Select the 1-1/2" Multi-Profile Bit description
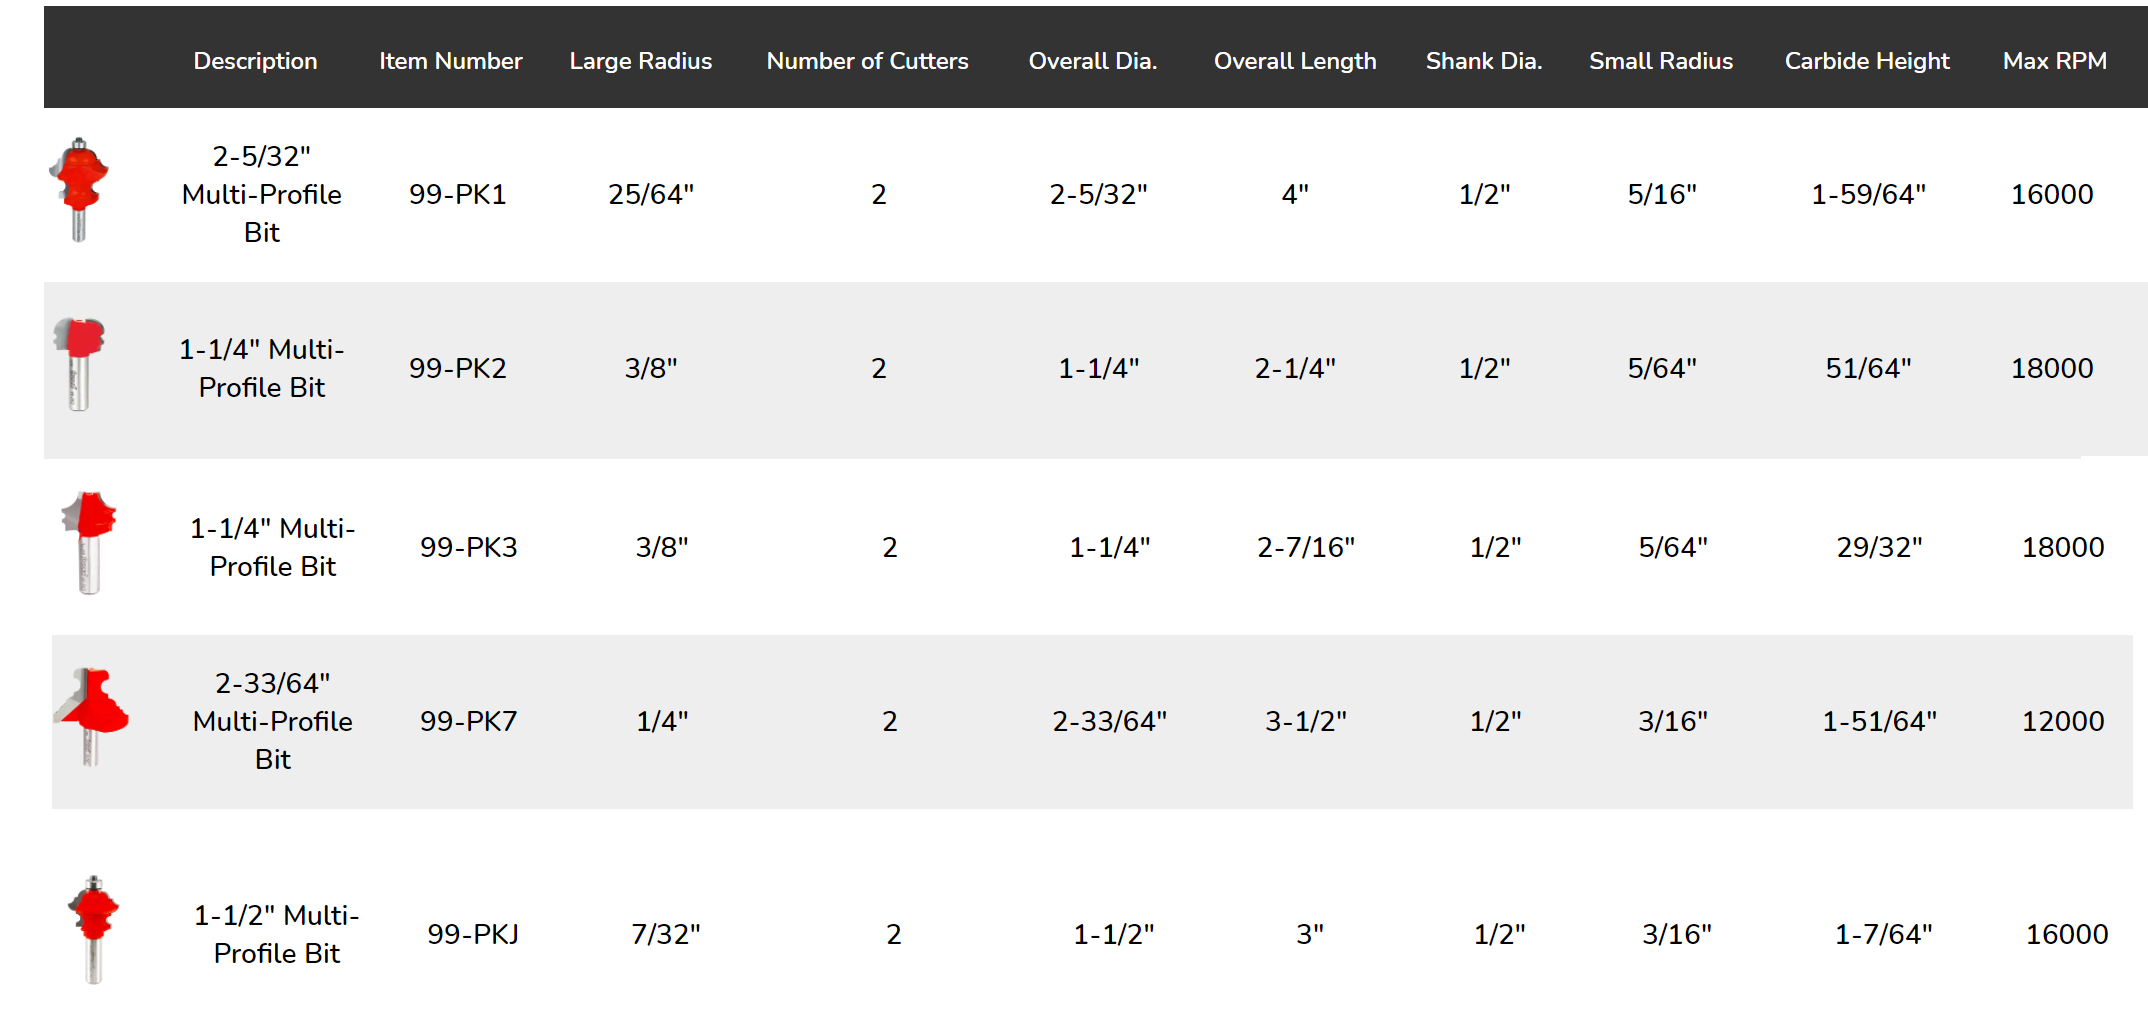 tap(277, 934)
